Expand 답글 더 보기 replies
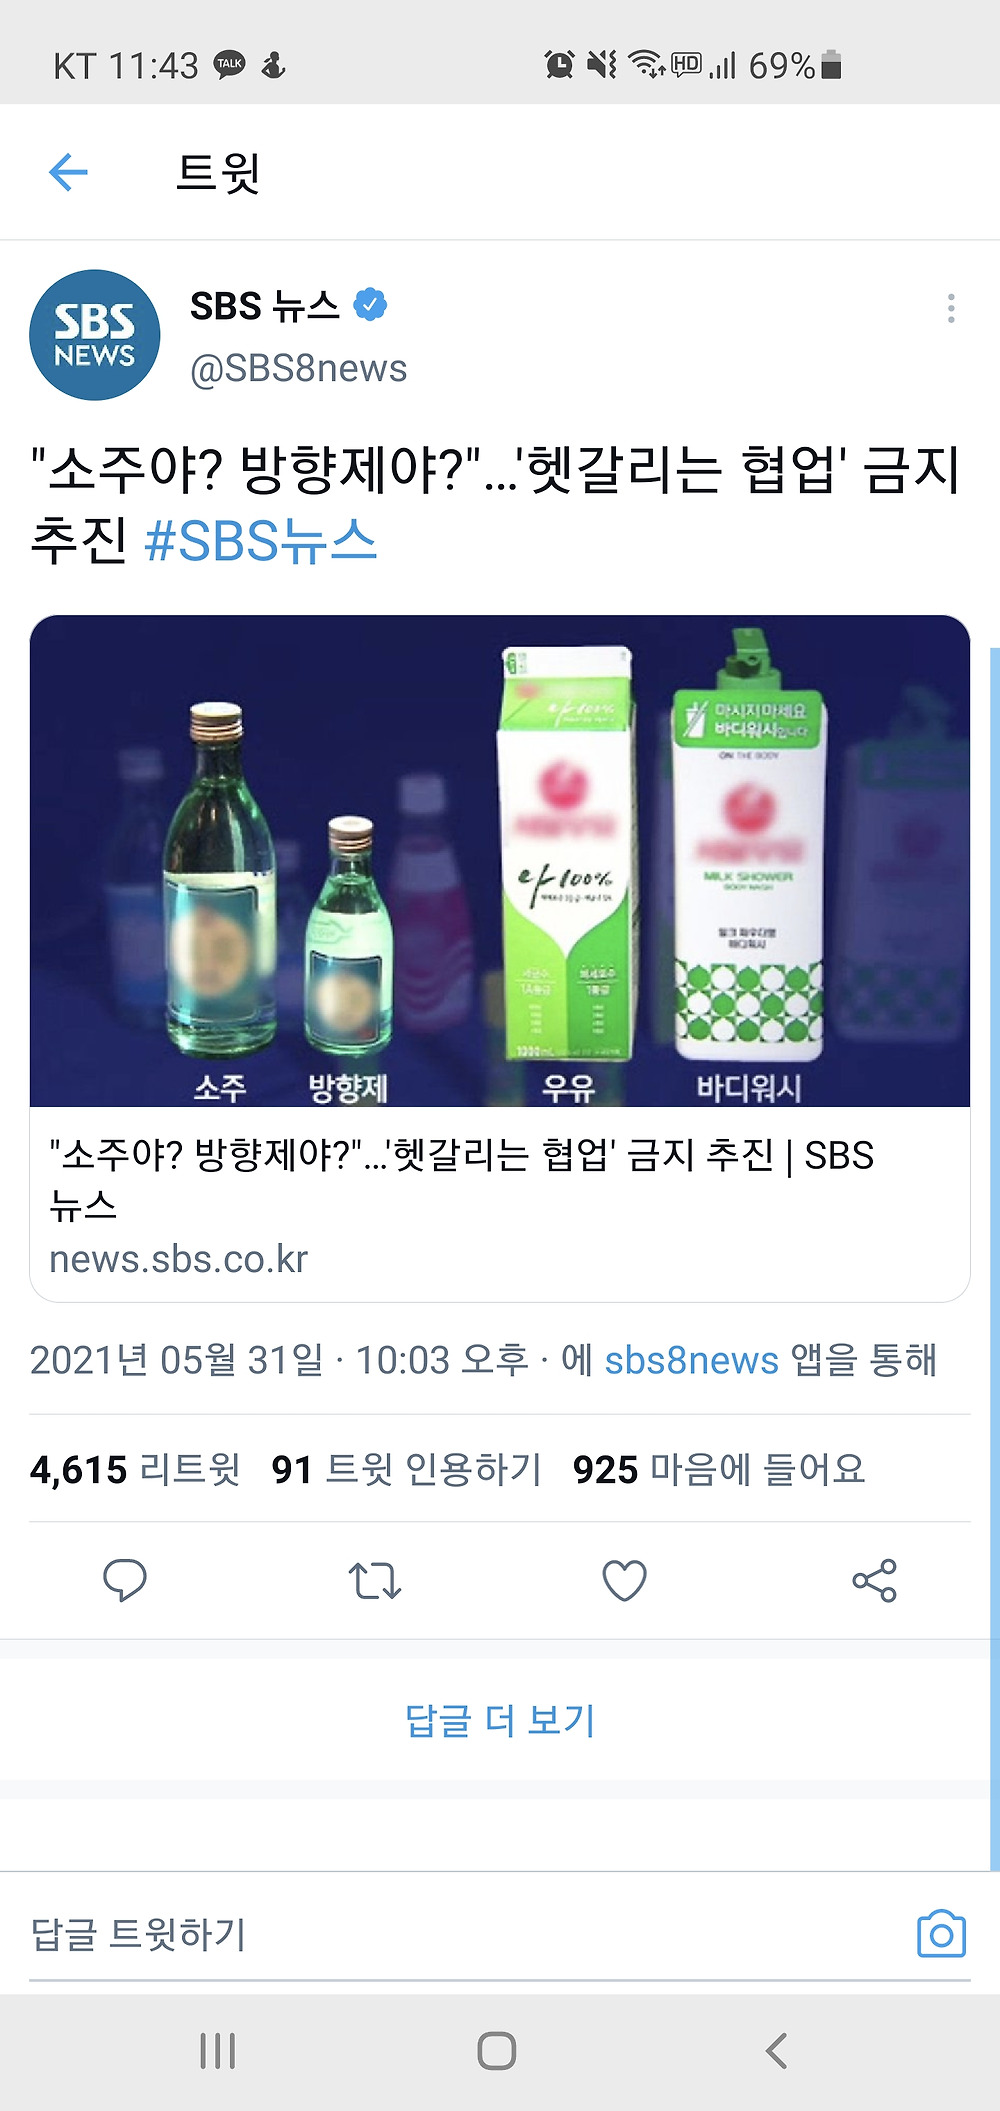This screenshot has height=2111, width=1000. pos(500,1720)
